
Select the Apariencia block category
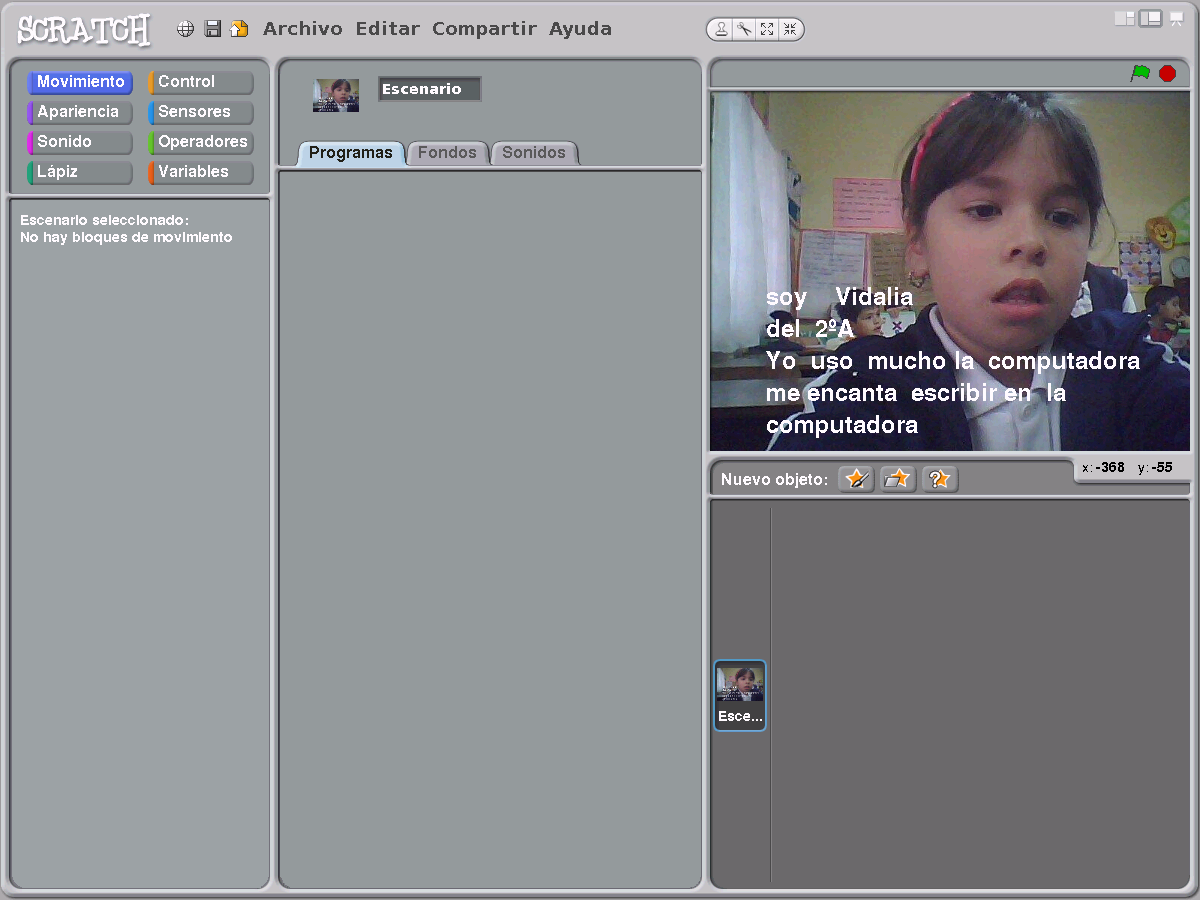click(x=80, y=112)
